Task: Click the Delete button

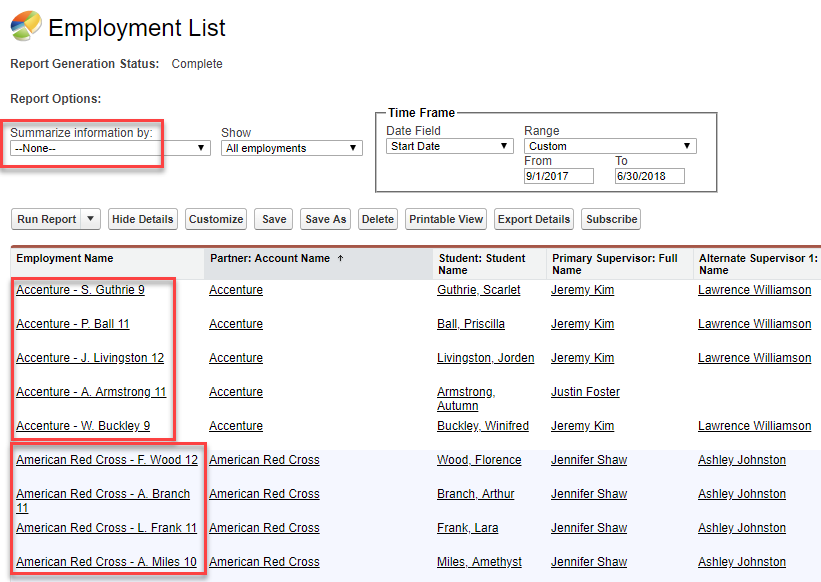Action: click(x=378, y=219)
